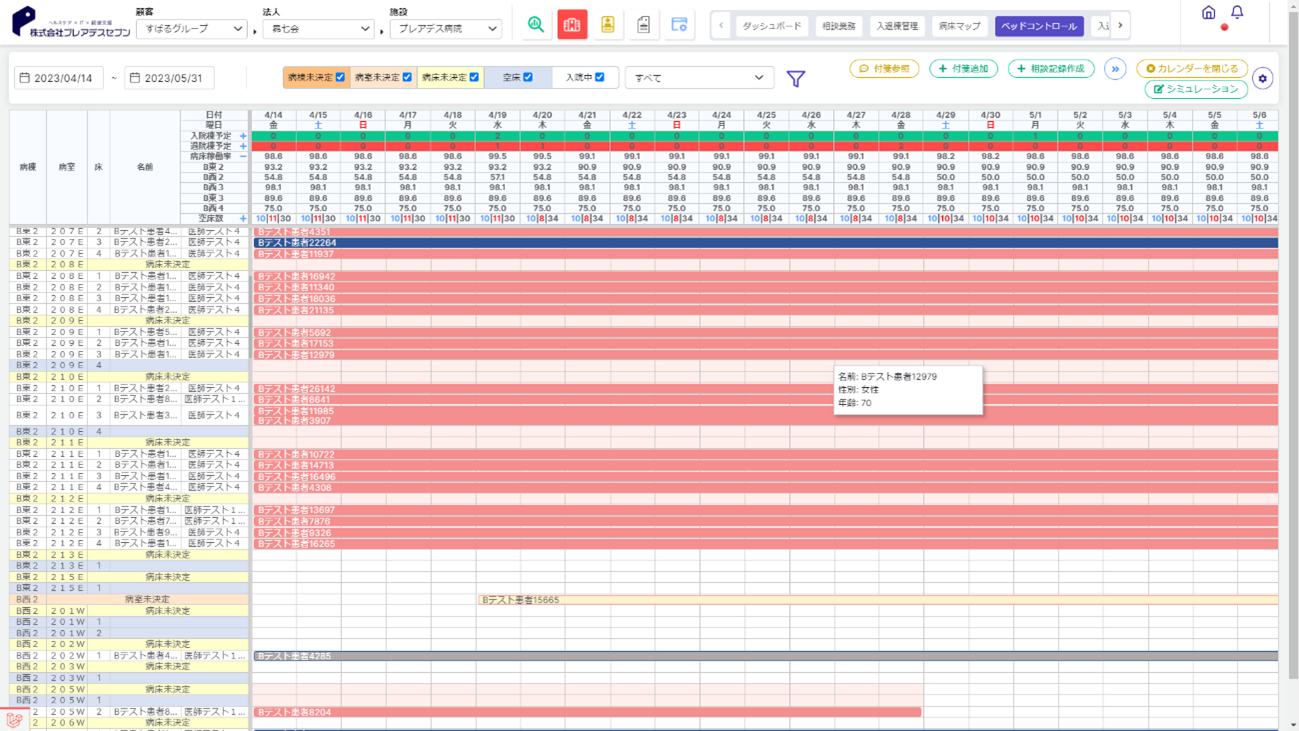Switch to the ダッシュボード tab

771,26
